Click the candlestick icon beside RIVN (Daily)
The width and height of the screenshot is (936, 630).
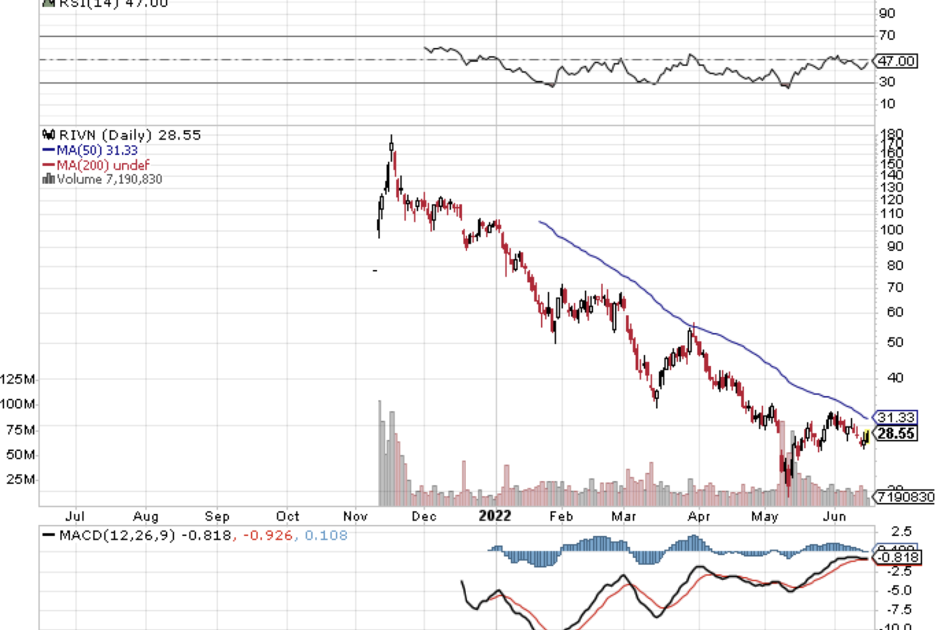tap(46, 134)
